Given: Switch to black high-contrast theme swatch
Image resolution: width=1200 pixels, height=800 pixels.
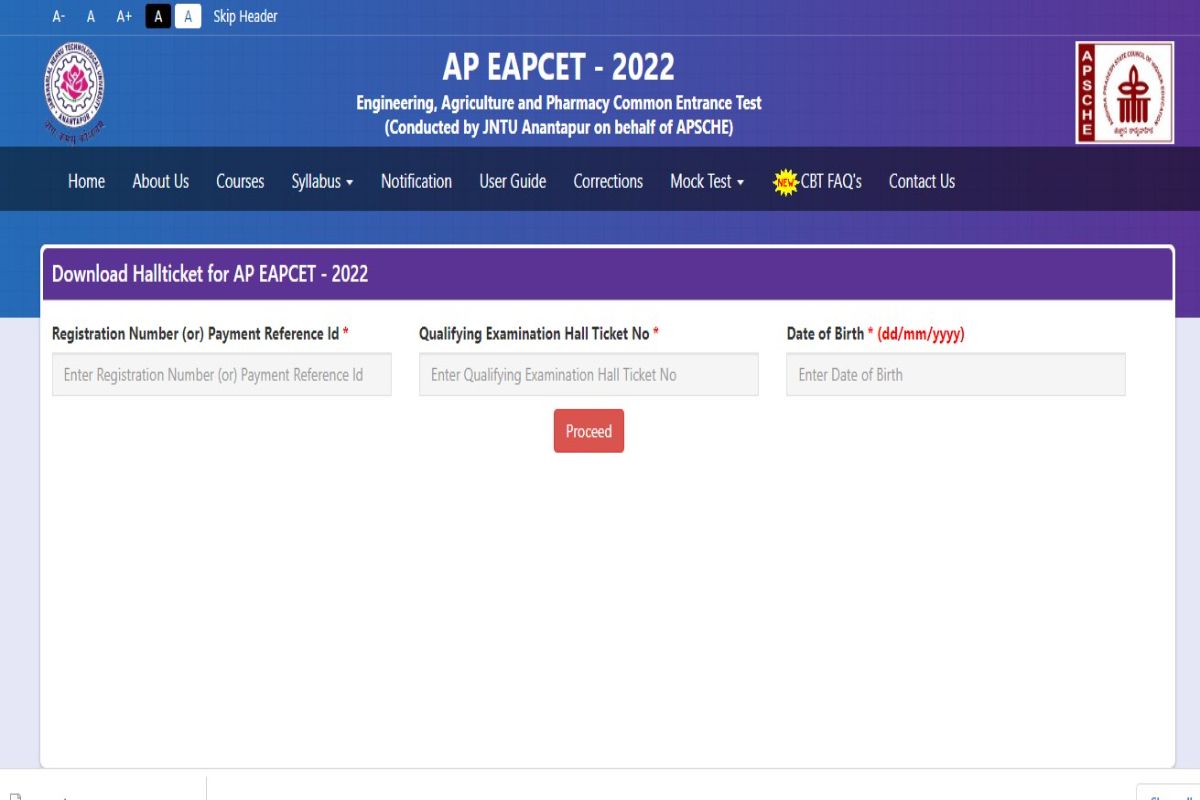Looking at the screenshot, I should point(158,16).
